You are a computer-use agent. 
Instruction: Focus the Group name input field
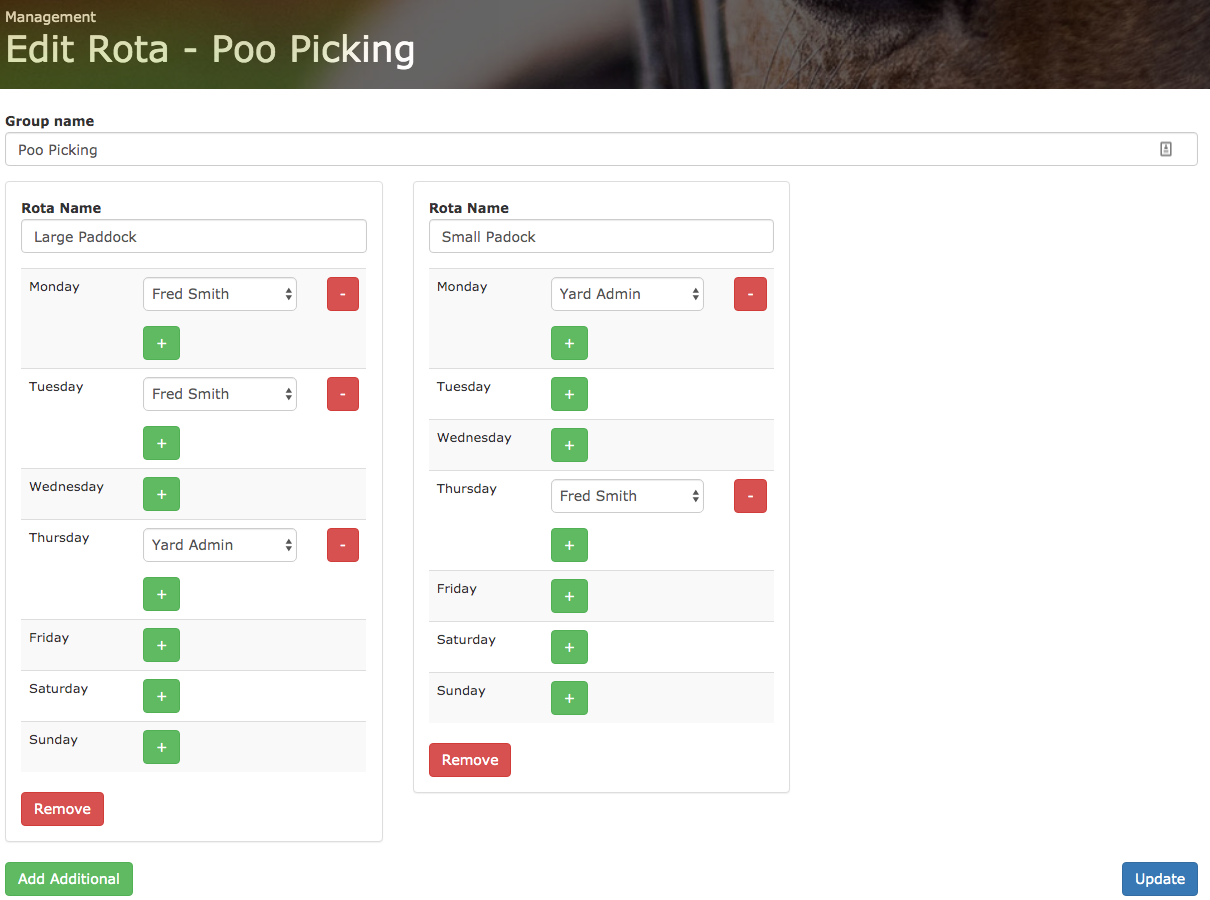[601, 149]
